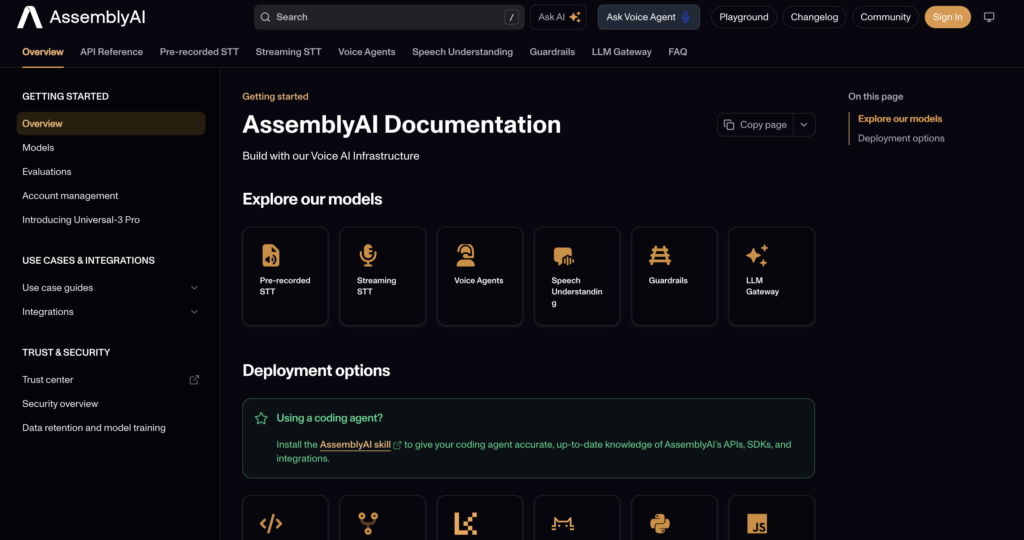The image size is (1024, 540).
Task: Toggle theme via the monitor icon
Action: [989, 17]
